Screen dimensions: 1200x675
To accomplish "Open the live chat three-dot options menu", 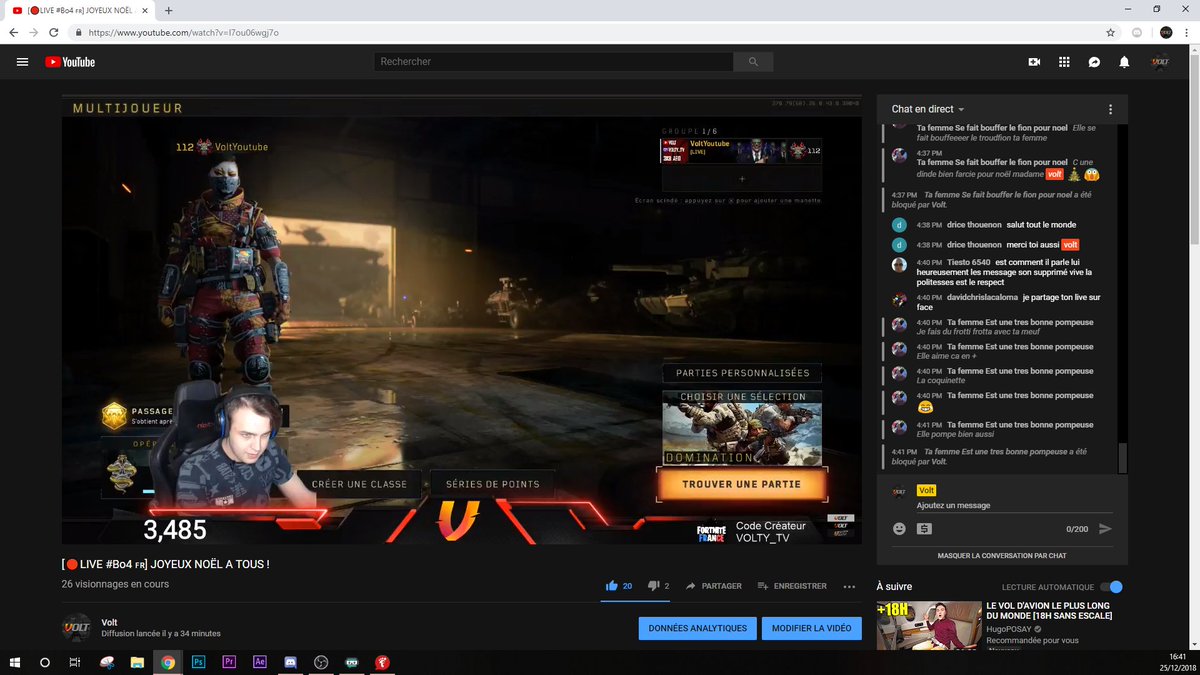I will 1110,109.
